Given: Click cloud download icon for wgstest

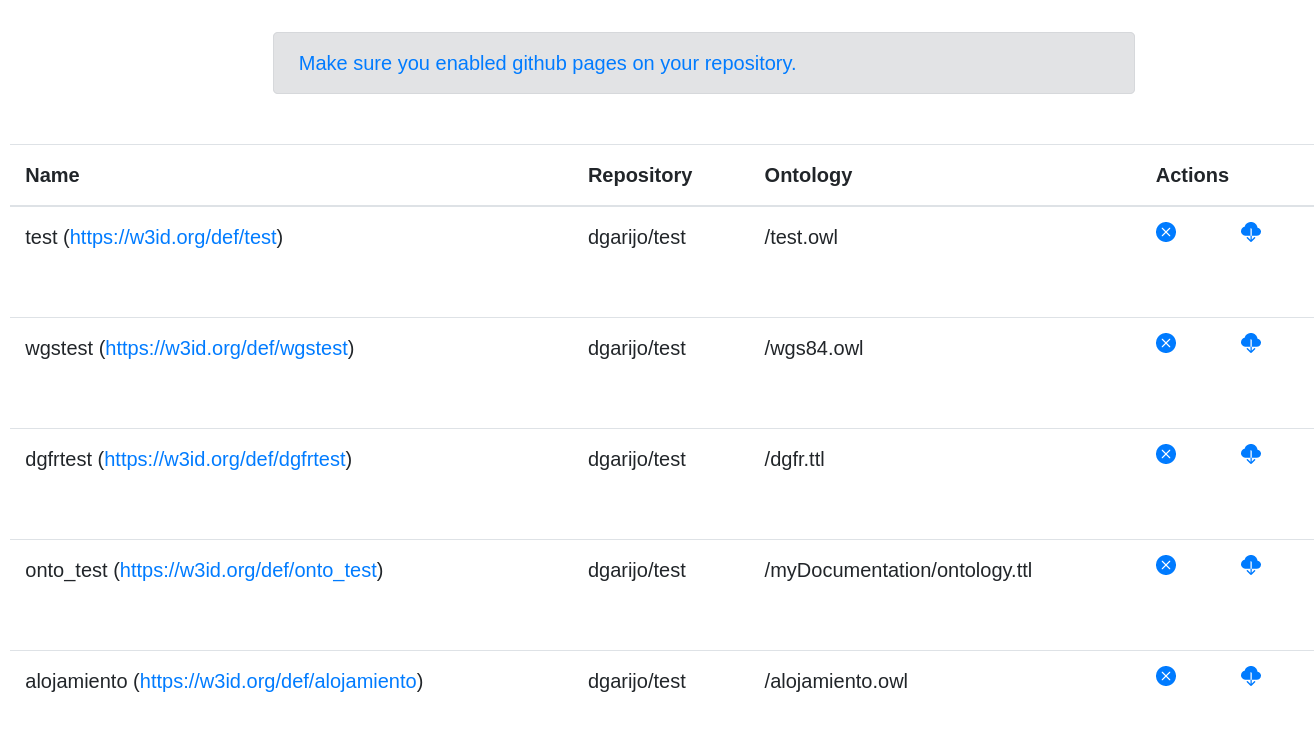Looking at the screenshot, I should pos(1251,343).
